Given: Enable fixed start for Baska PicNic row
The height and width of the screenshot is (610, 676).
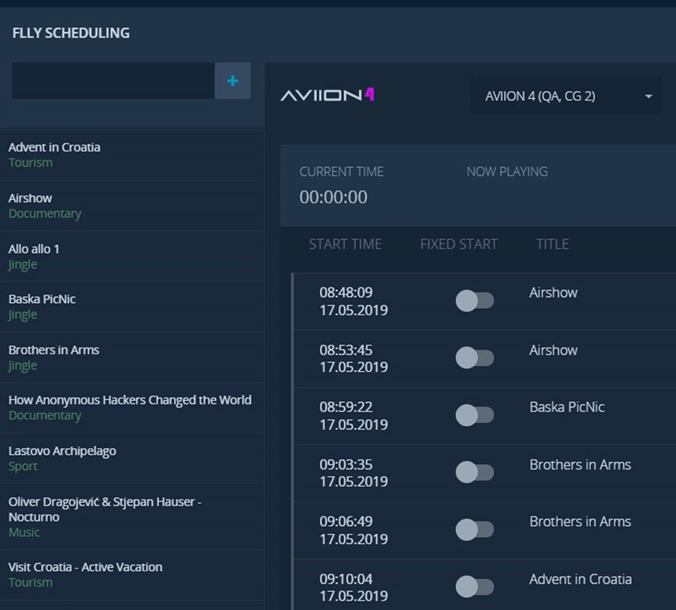Looking at the screenshot, I should (474, 415).
